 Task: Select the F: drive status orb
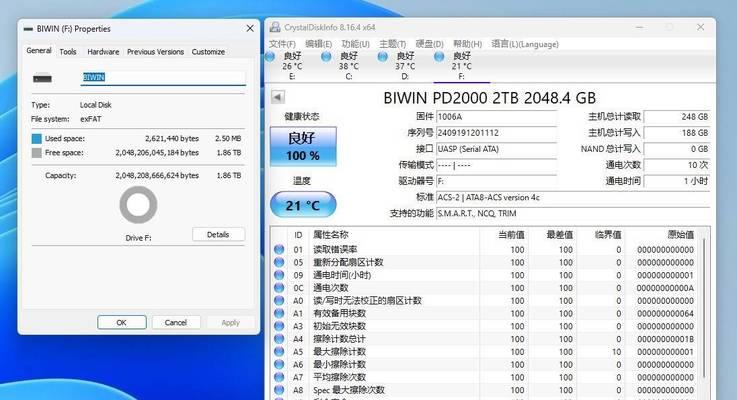coord(439,57)
